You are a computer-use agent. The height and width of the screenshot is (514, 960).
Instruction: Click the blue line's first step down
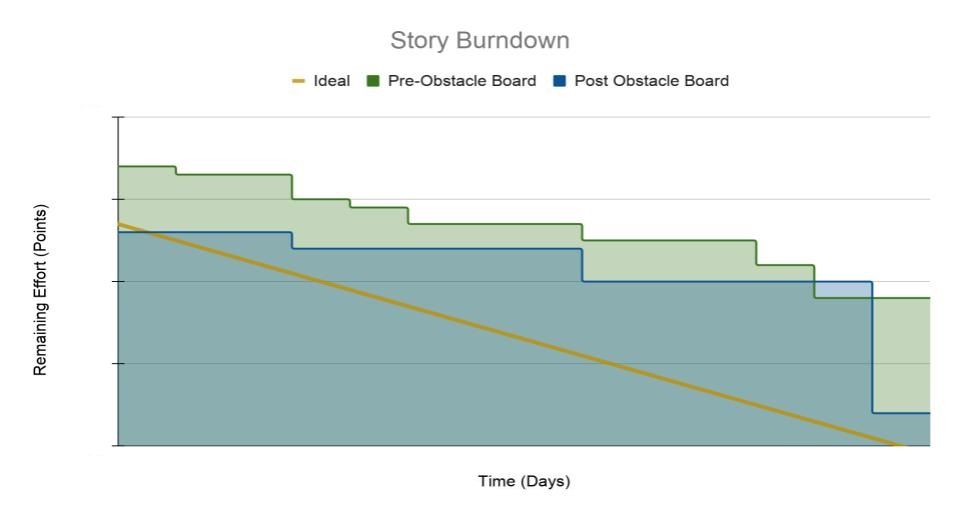point(292,240)
